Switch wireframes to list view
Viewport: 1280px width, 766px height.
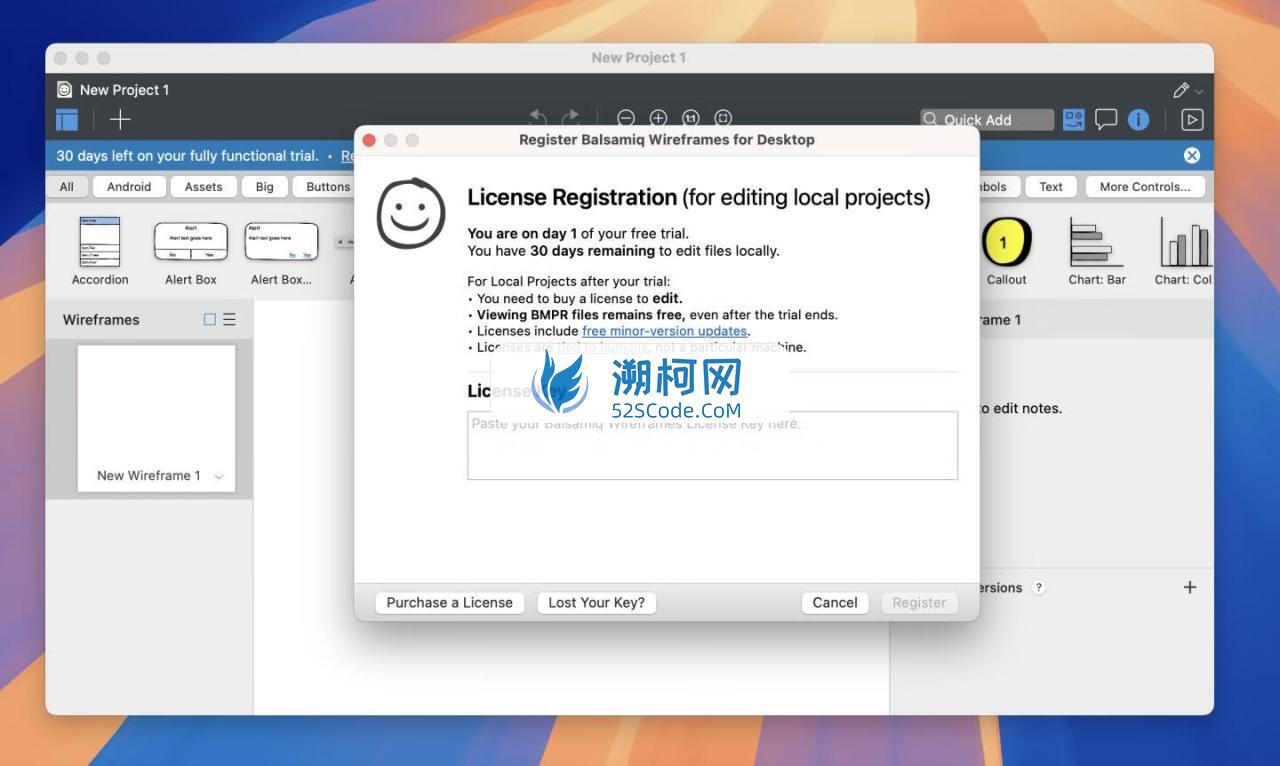coord(229,320)
